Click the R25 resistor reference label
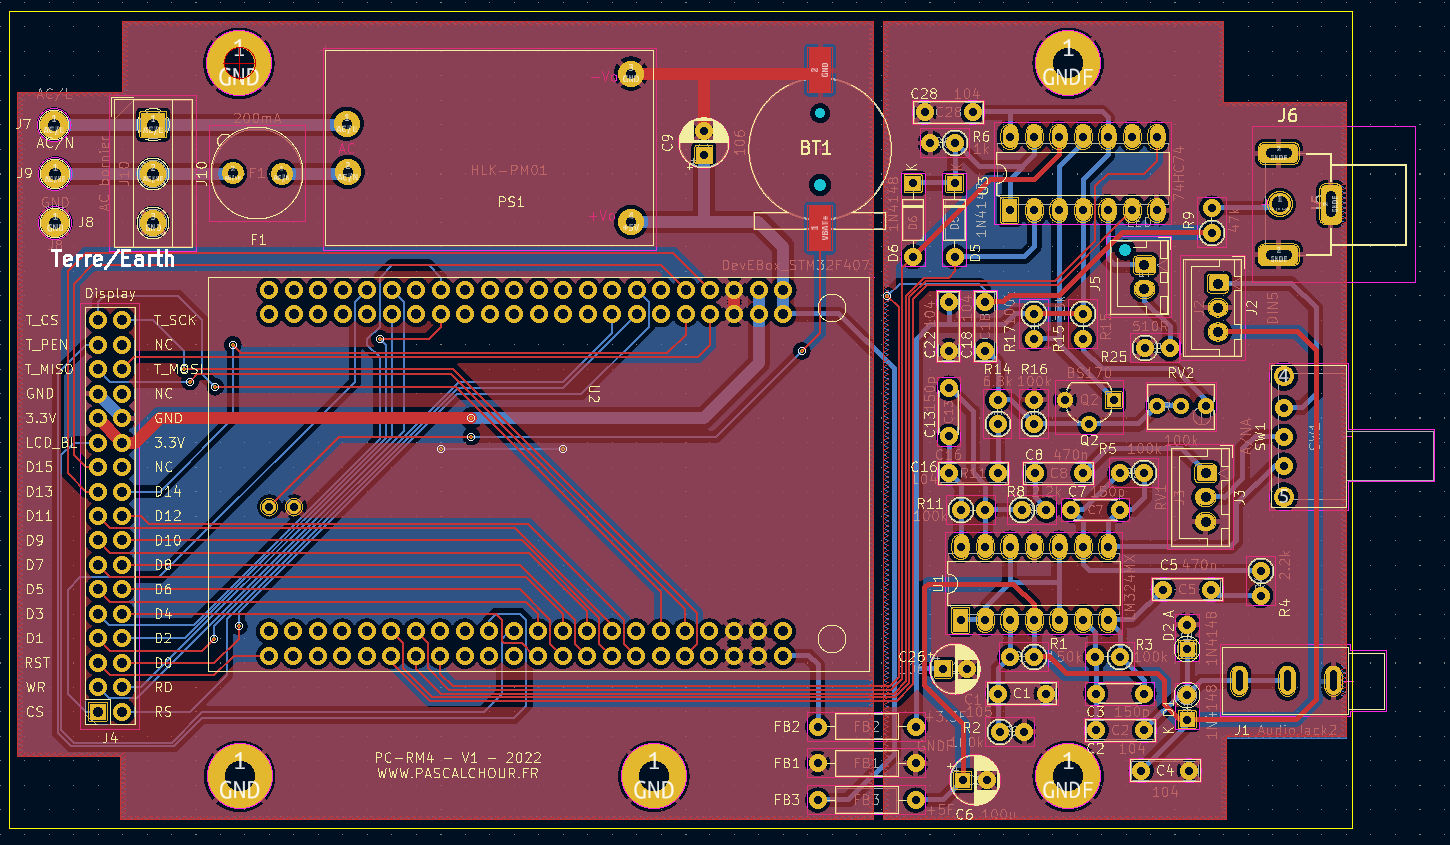Screen dimensions: 1450x845 (x=1113, y=356)
